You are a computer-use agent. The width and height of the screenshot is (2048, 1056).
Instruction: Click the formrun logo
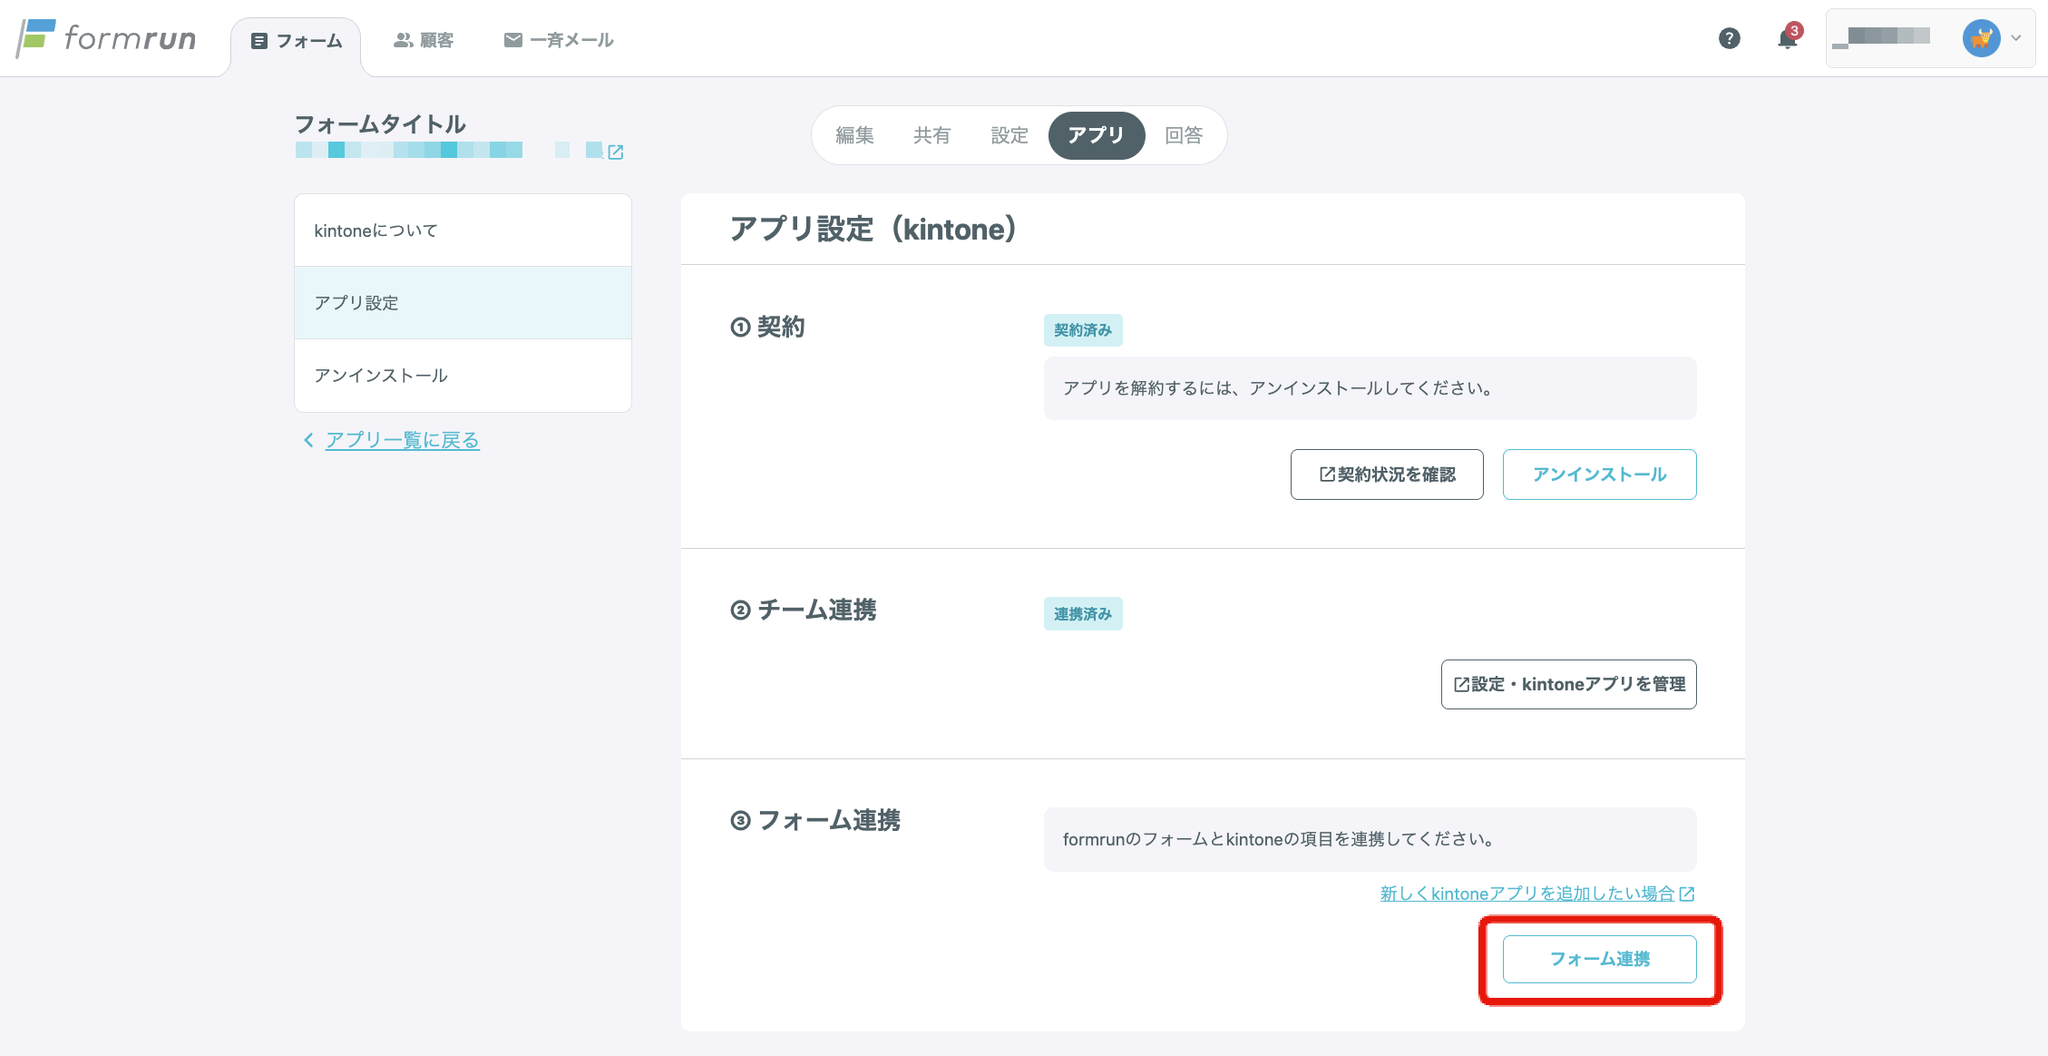point(106,38)
